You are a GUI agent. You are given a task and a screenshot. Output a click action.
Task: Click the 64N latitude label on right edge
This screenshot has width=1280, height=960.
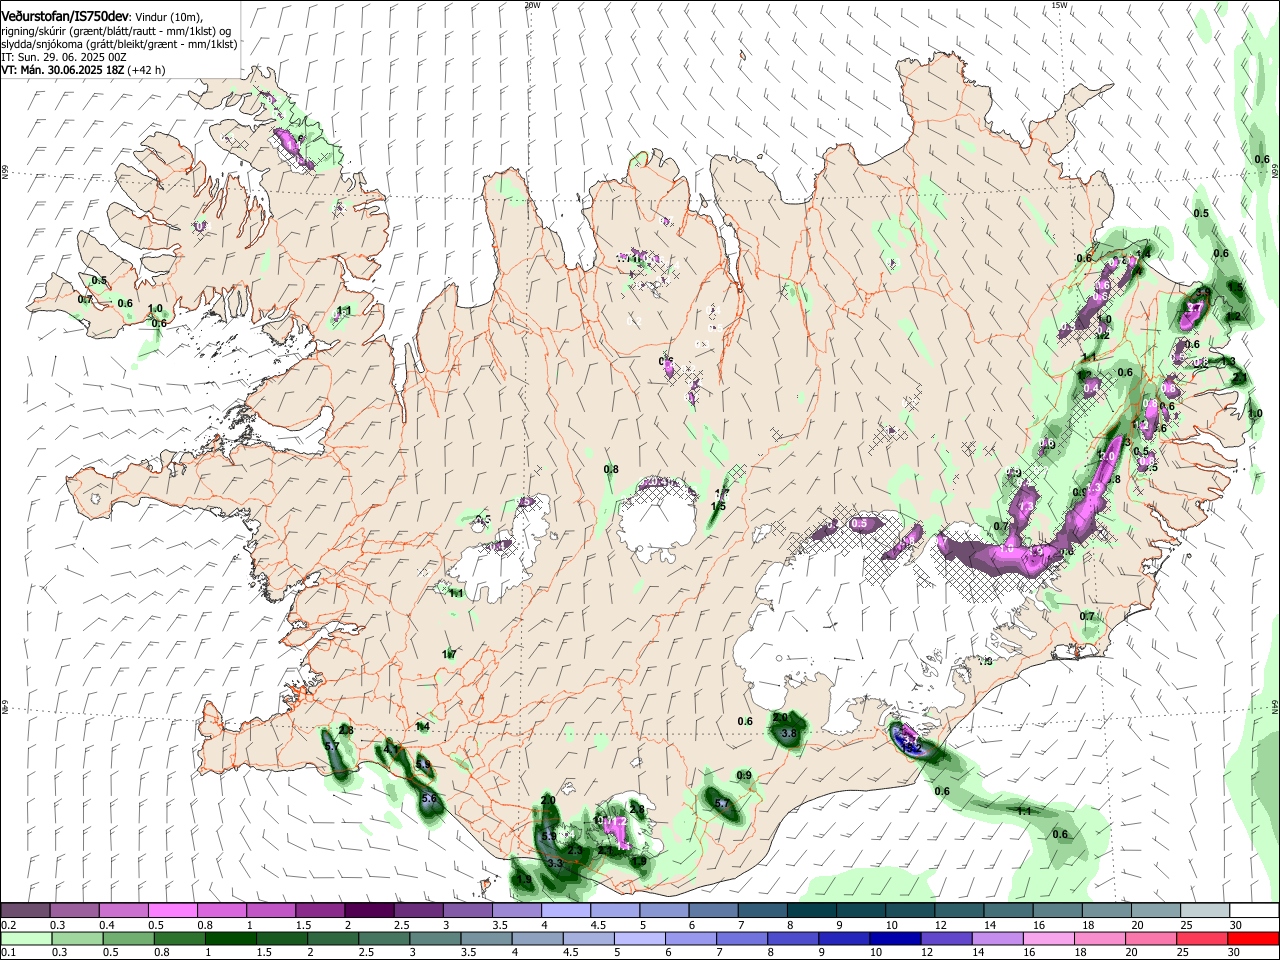click(1275, 706)
